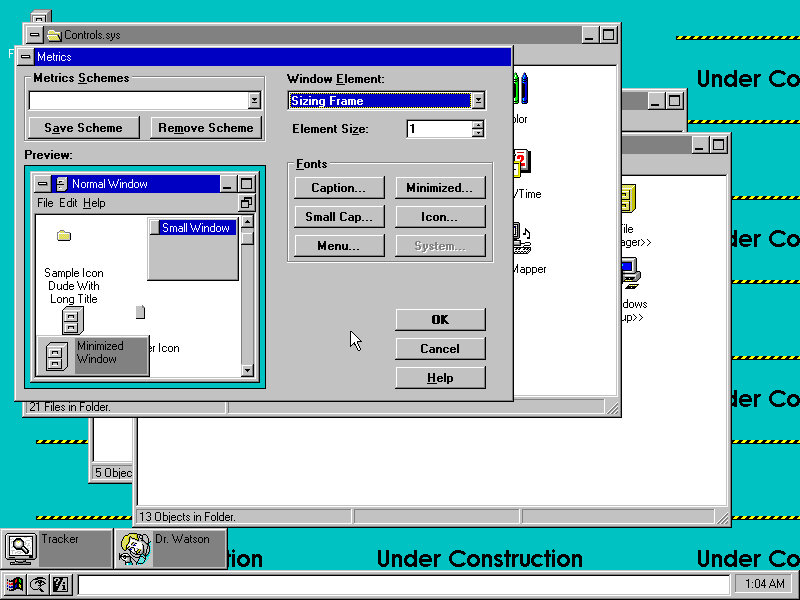
Task: Click the preview window vertical scrollbar thumb
Action: coord(247,238)
